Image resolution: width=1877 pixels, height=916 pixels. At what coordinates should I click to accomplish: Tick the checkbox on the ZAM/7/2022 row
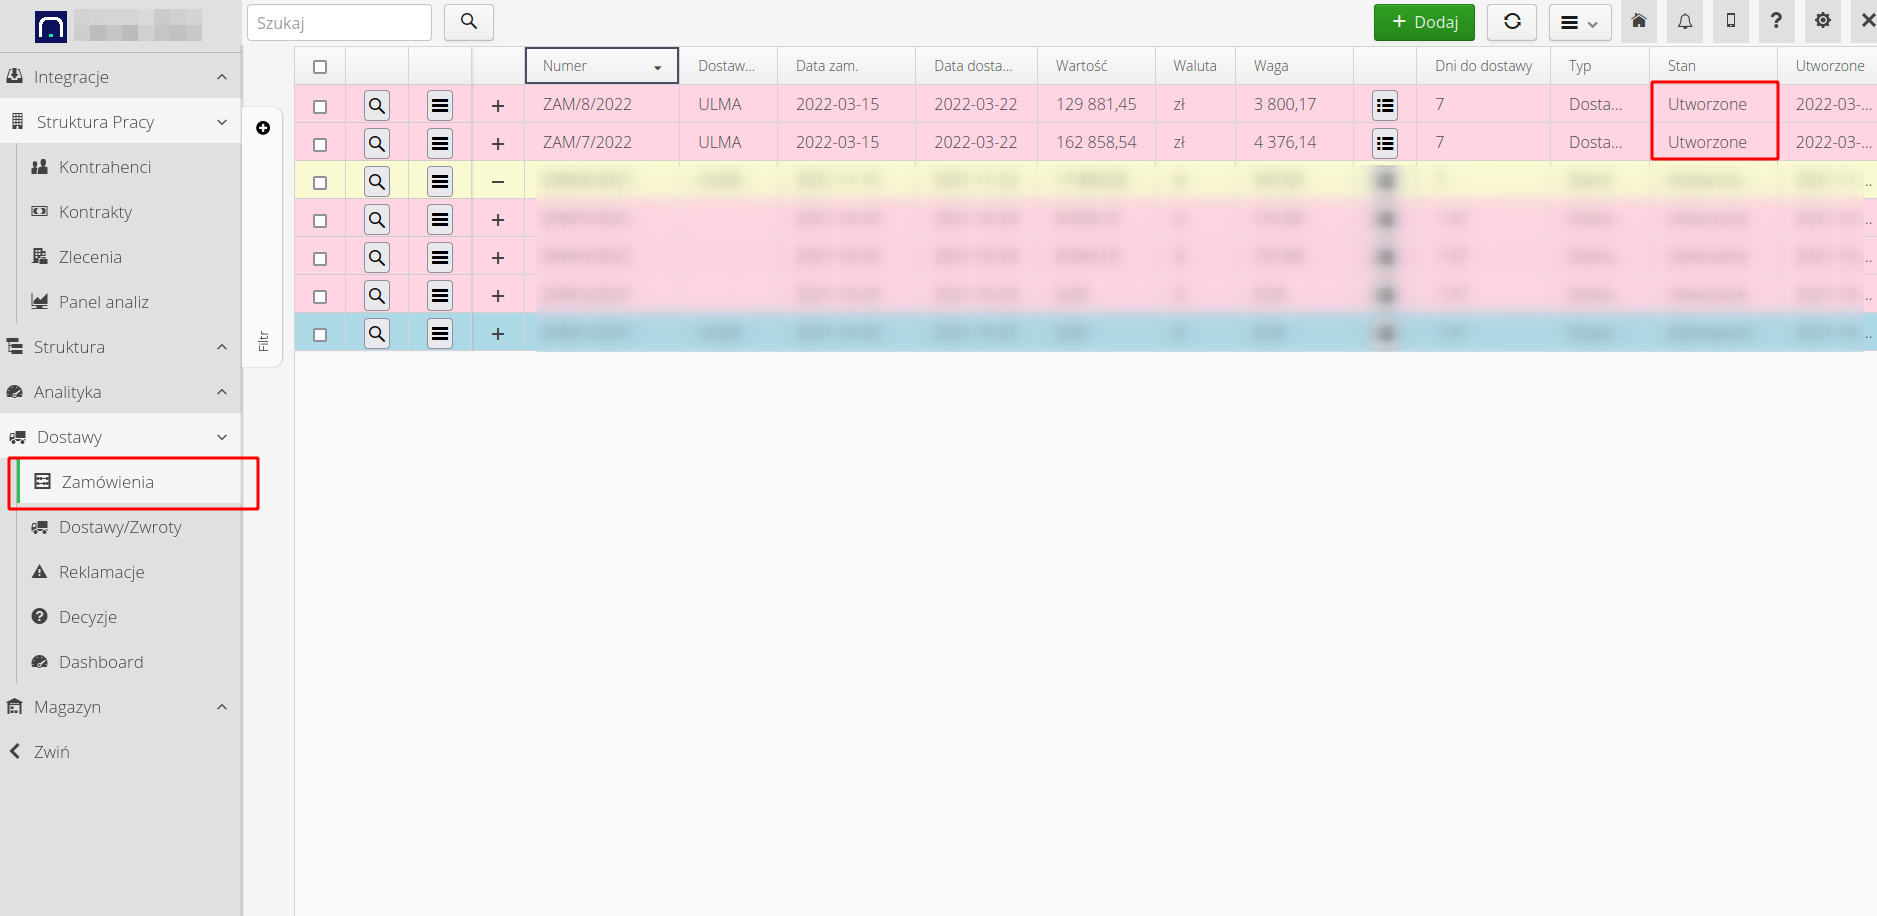(x=320, y=142)
